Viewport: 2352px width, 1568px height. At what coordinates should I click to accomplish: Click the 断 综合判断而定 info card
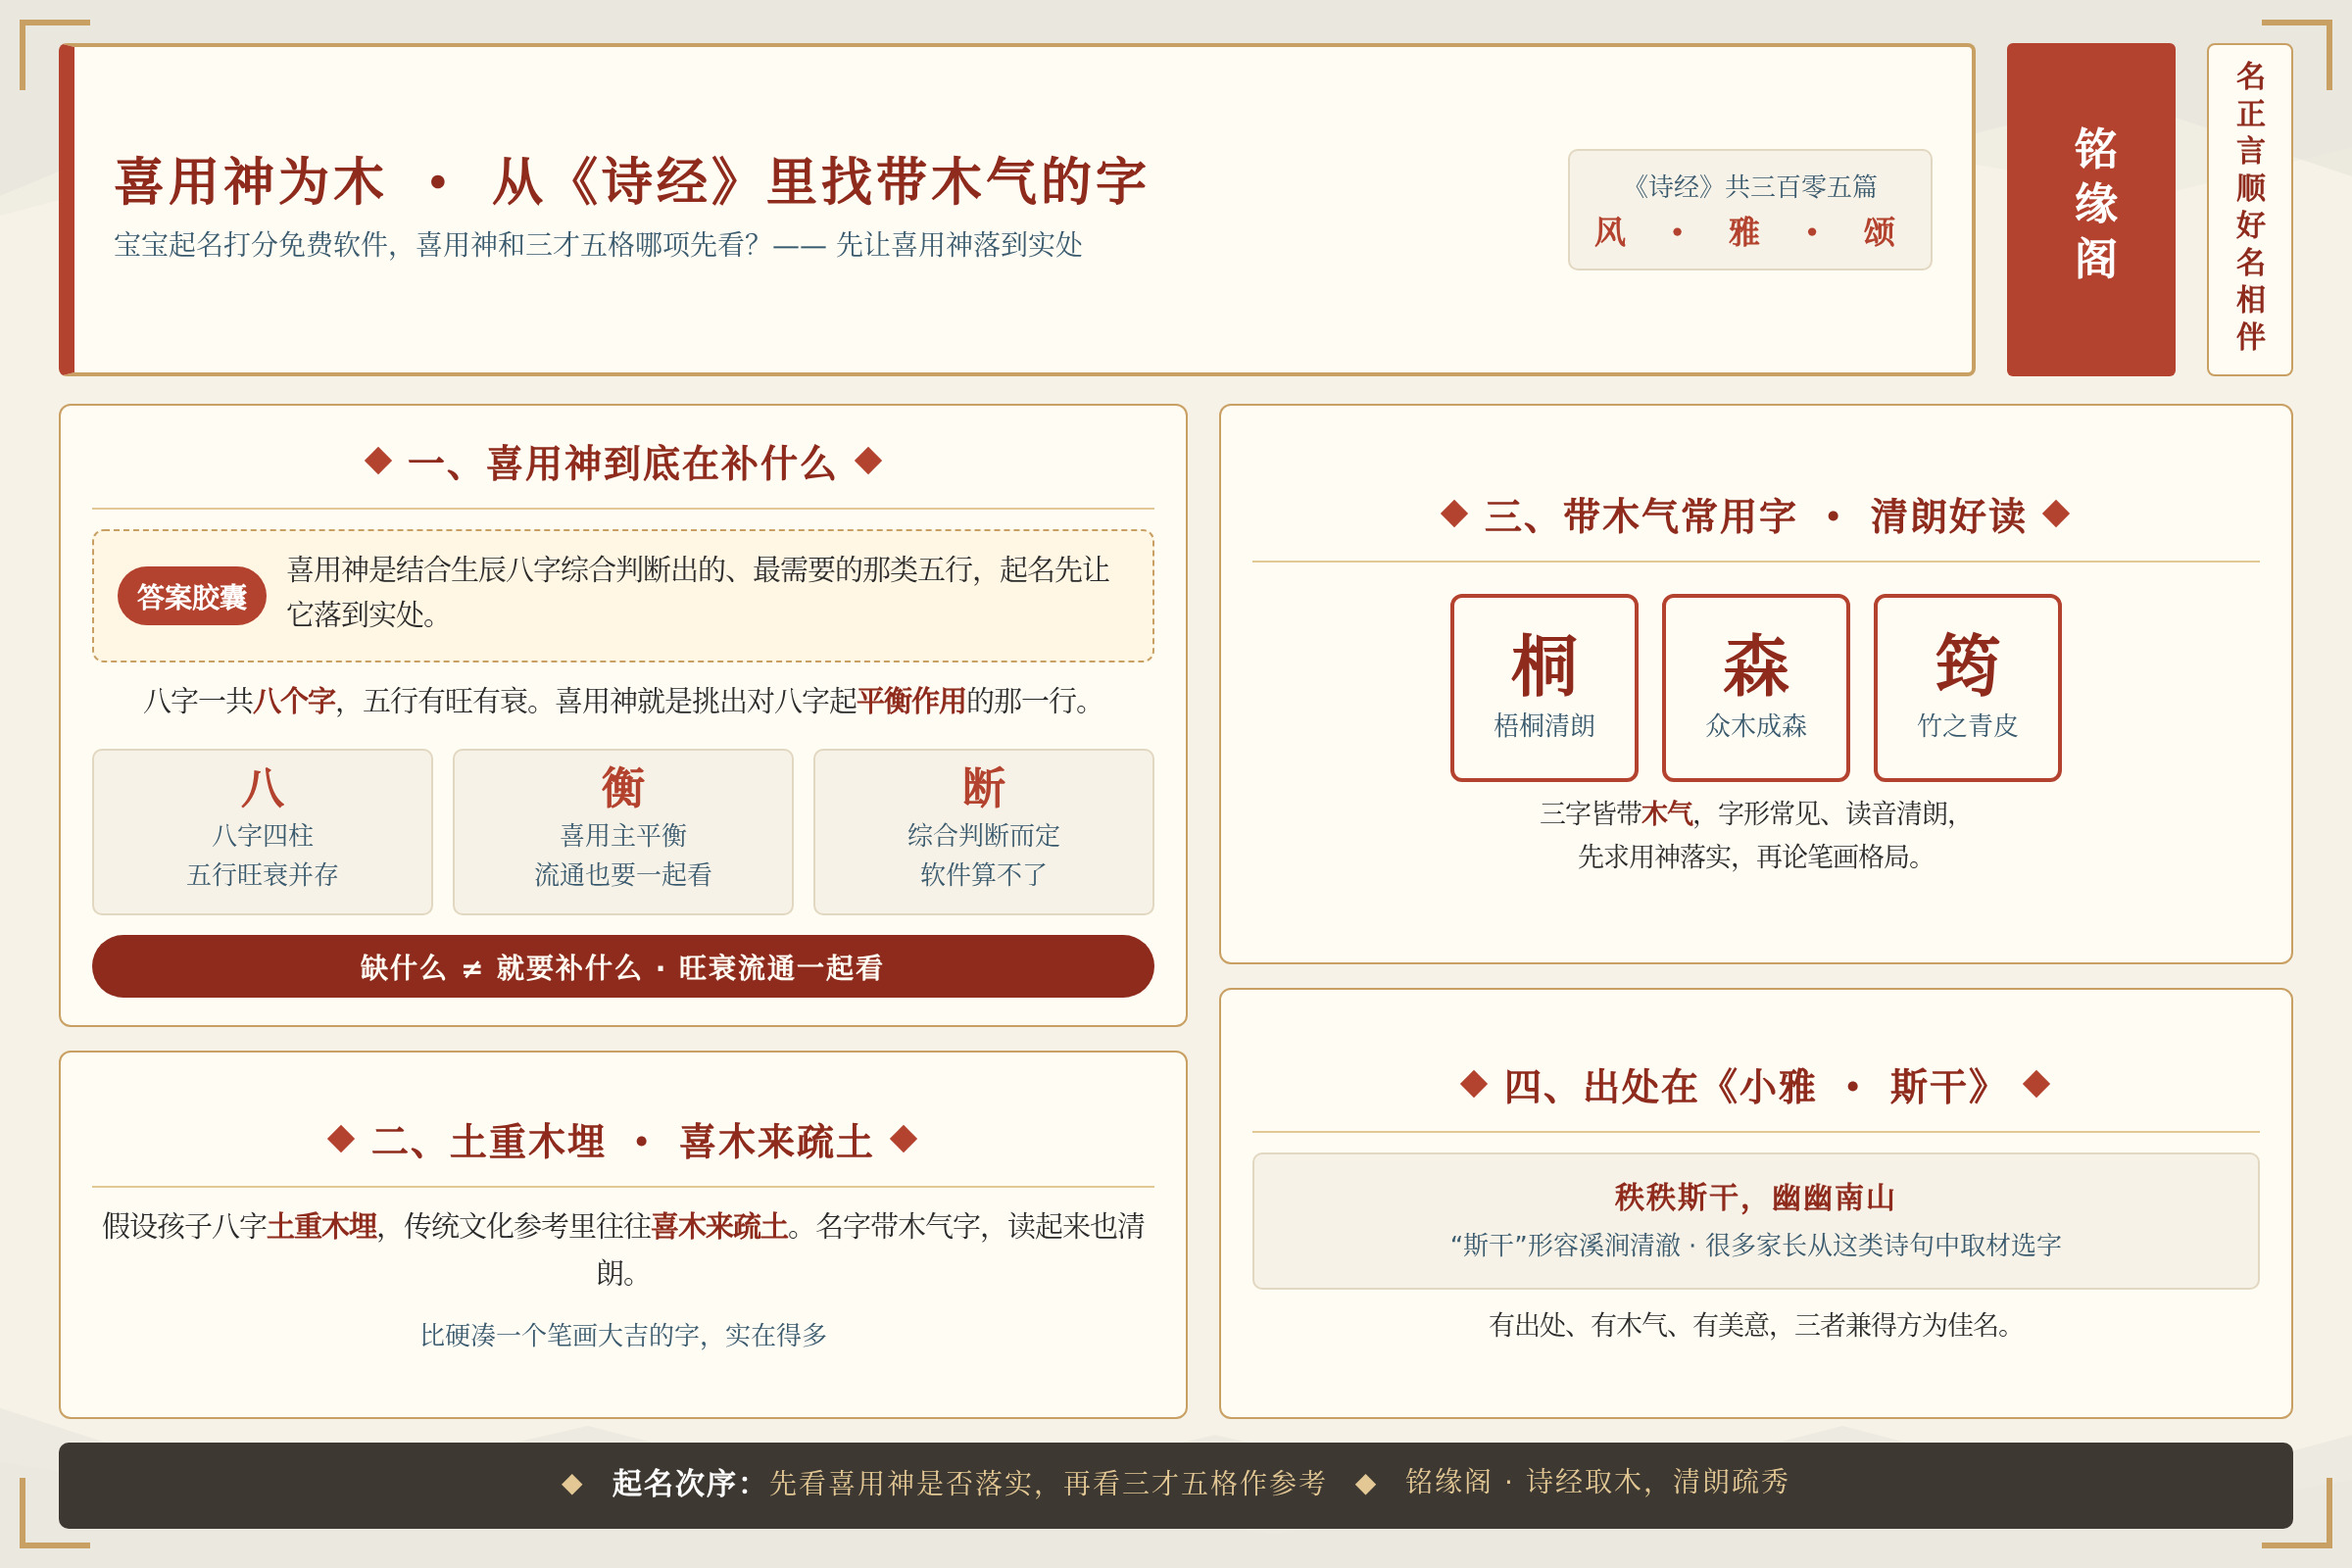pyautogui.click(x=983, y=831)
